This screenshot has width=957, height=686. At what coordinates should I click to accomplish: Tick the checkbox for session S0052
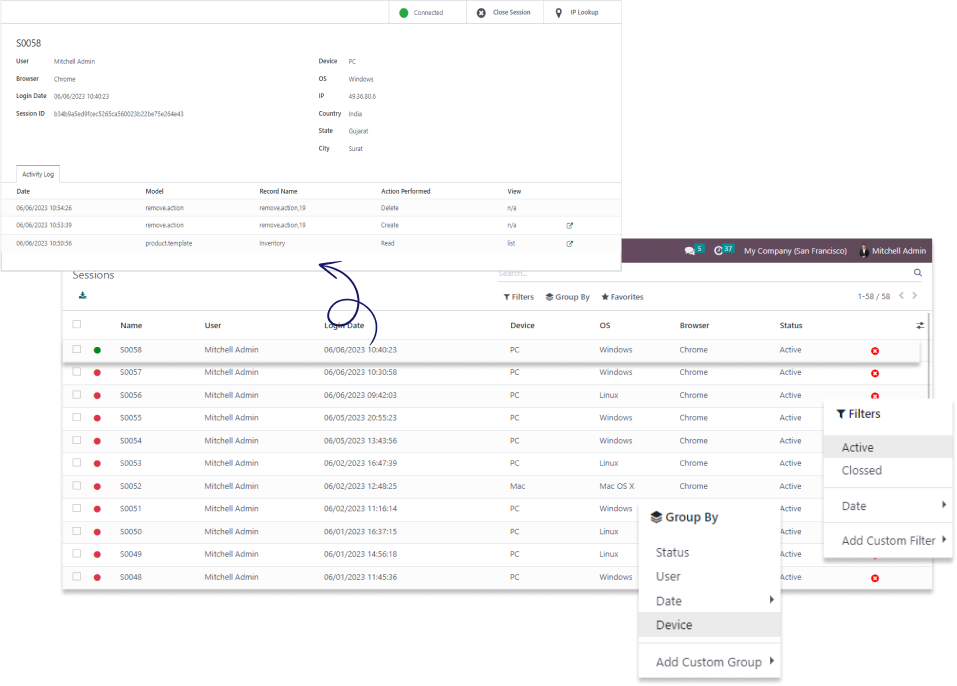coord(77,486)
